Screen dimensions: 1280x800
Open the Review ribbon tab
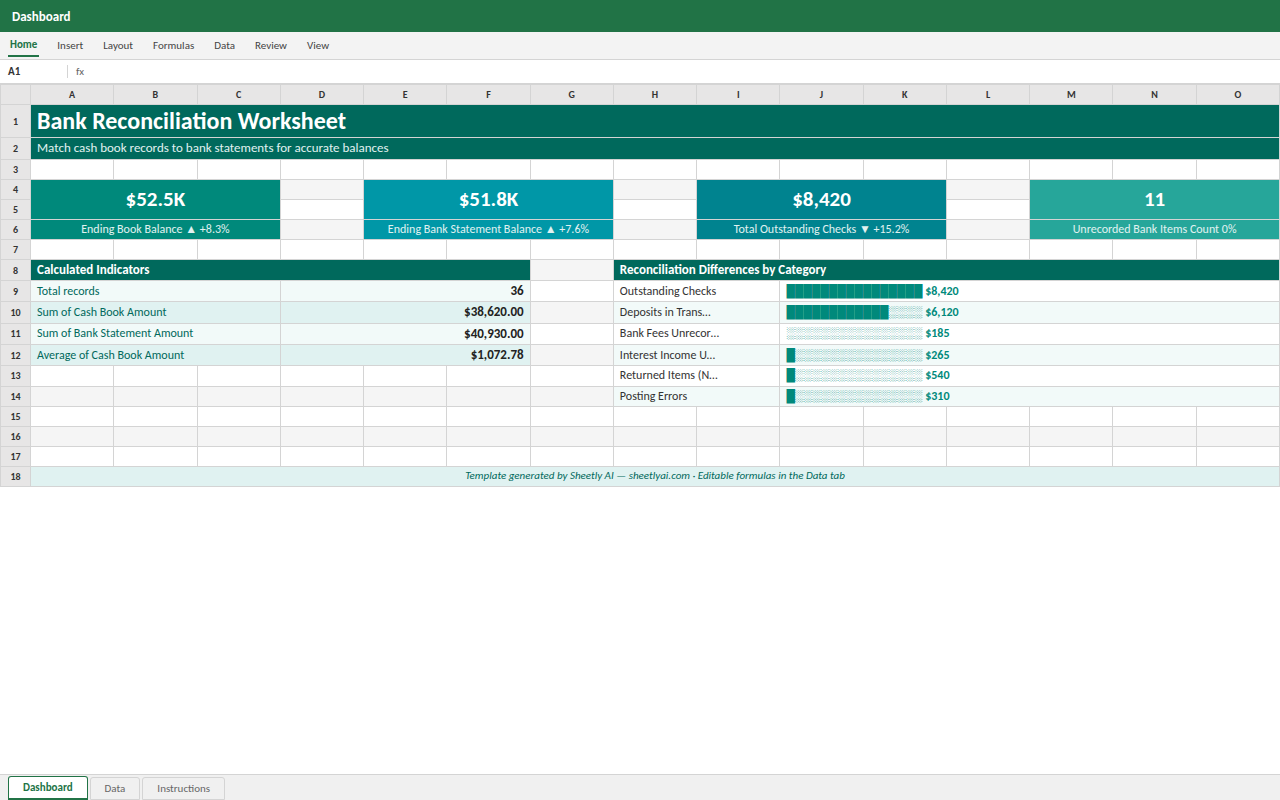coord(270,46)
